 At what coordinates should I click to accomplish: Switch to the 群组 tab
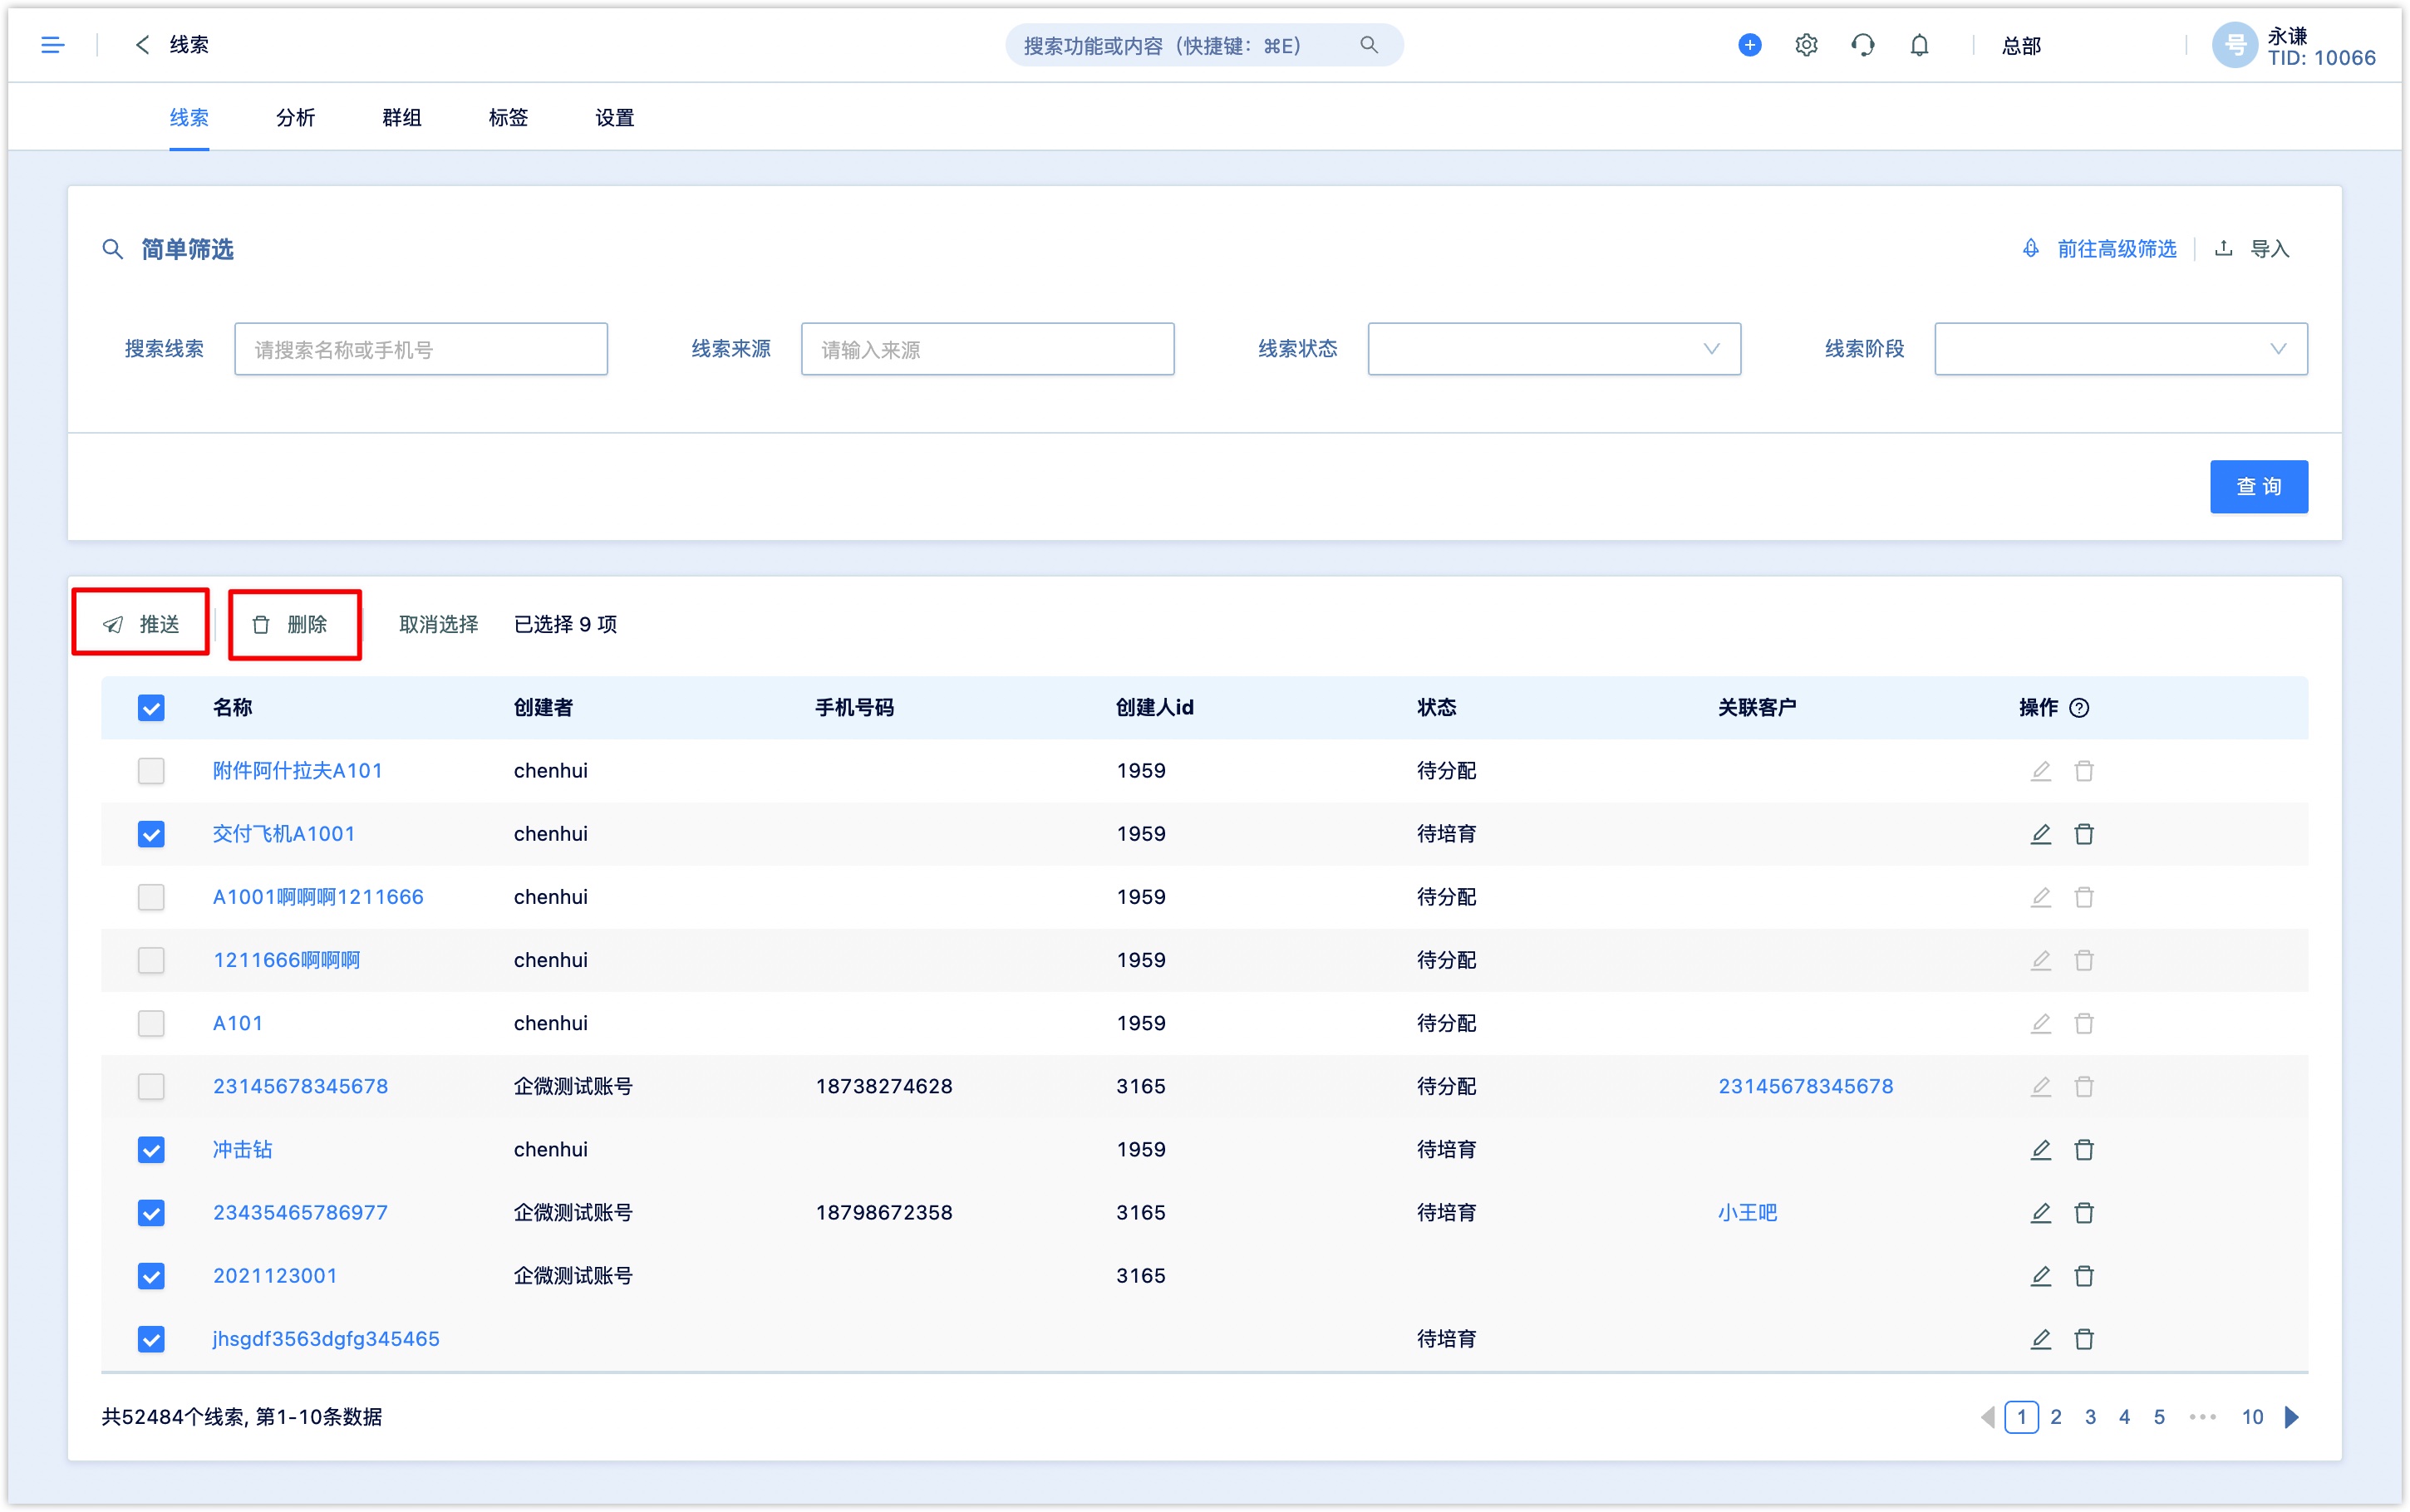(402, 118)
